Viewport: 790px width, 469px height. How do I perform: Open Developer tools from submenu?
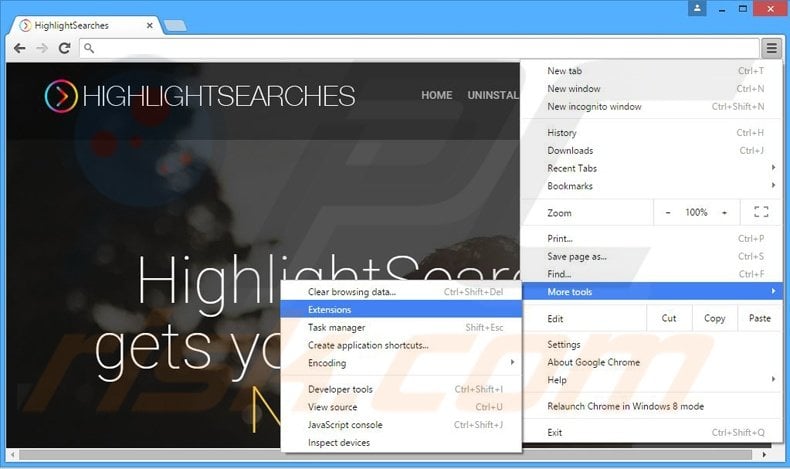[x=401, y=389]
